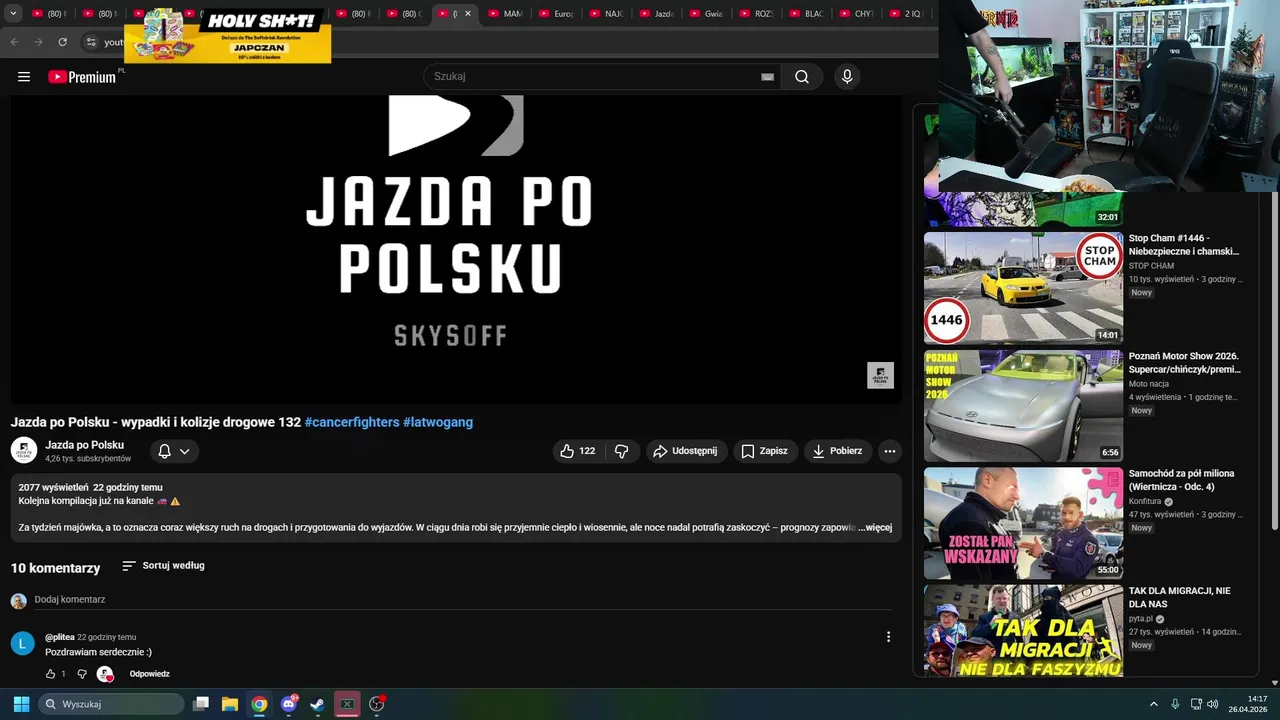Open Poznań Motor Show 2026 thumbnail
The image size is (1280, 720).
(1023, 406)
